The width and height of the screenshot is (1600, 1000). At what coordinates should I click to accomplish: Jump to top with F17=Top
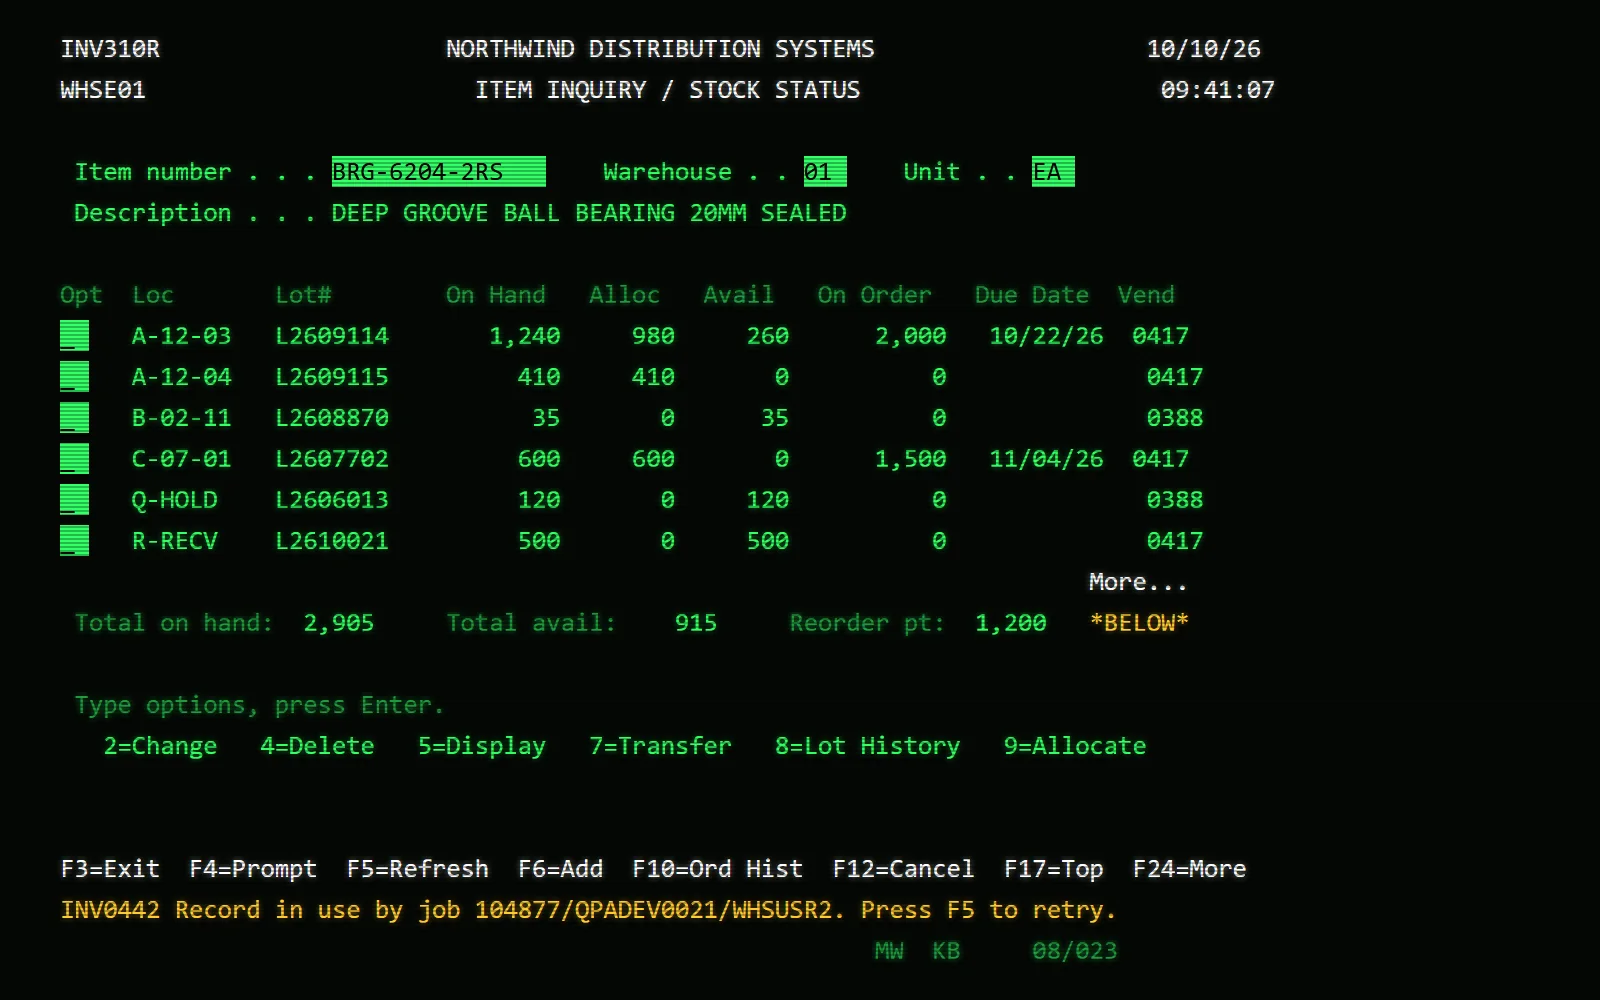1053,869
